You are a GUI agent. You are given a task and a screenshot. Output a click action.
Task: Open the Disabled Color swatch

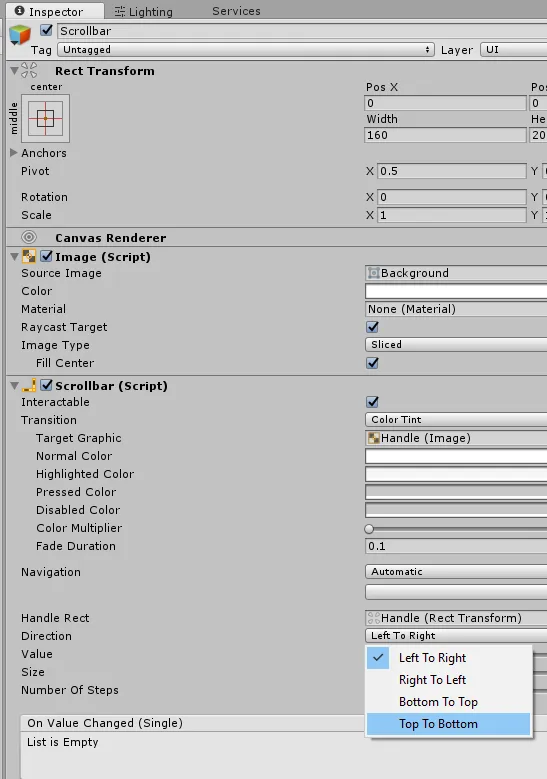[x=456, y=510]
